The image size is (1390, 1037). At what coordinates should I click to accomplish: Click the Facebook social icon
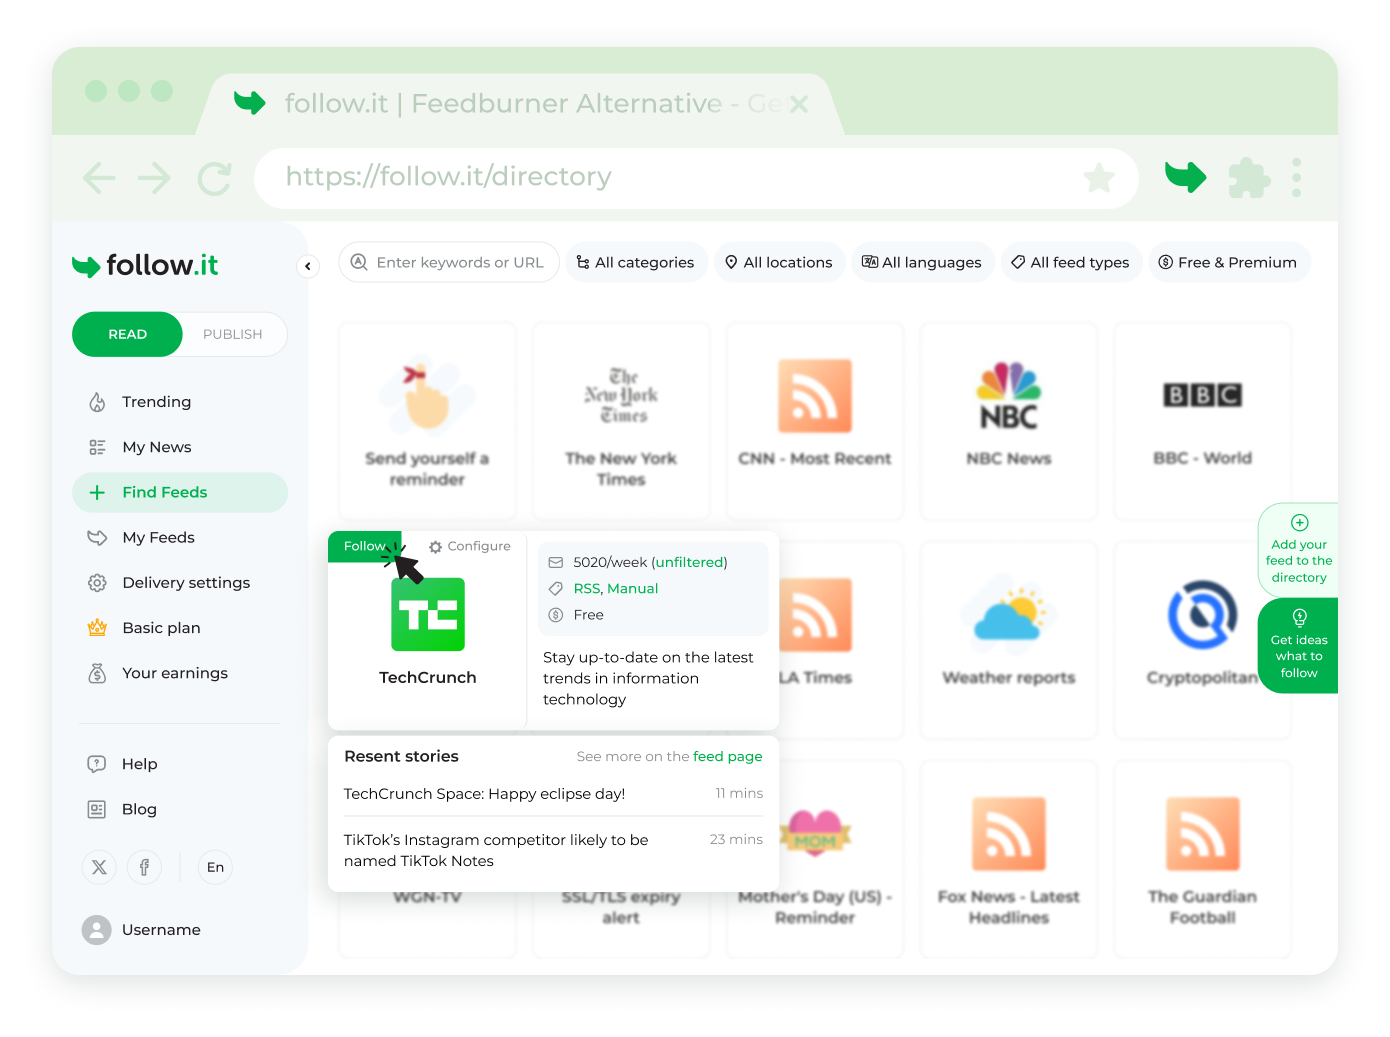(144, 867)
